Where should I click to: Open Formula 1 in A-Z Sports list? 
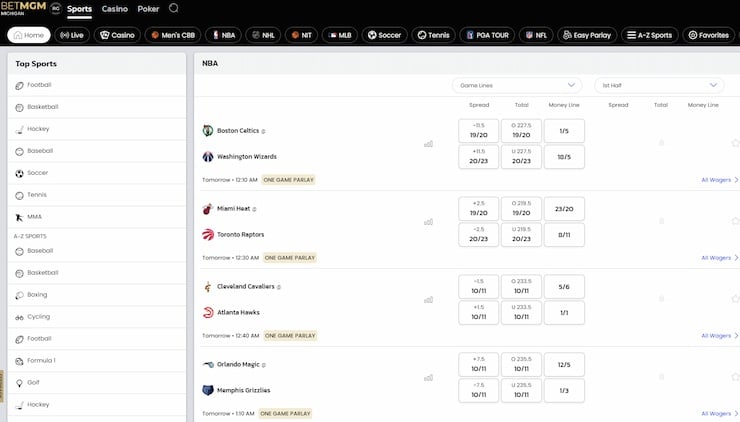(97, 361)
